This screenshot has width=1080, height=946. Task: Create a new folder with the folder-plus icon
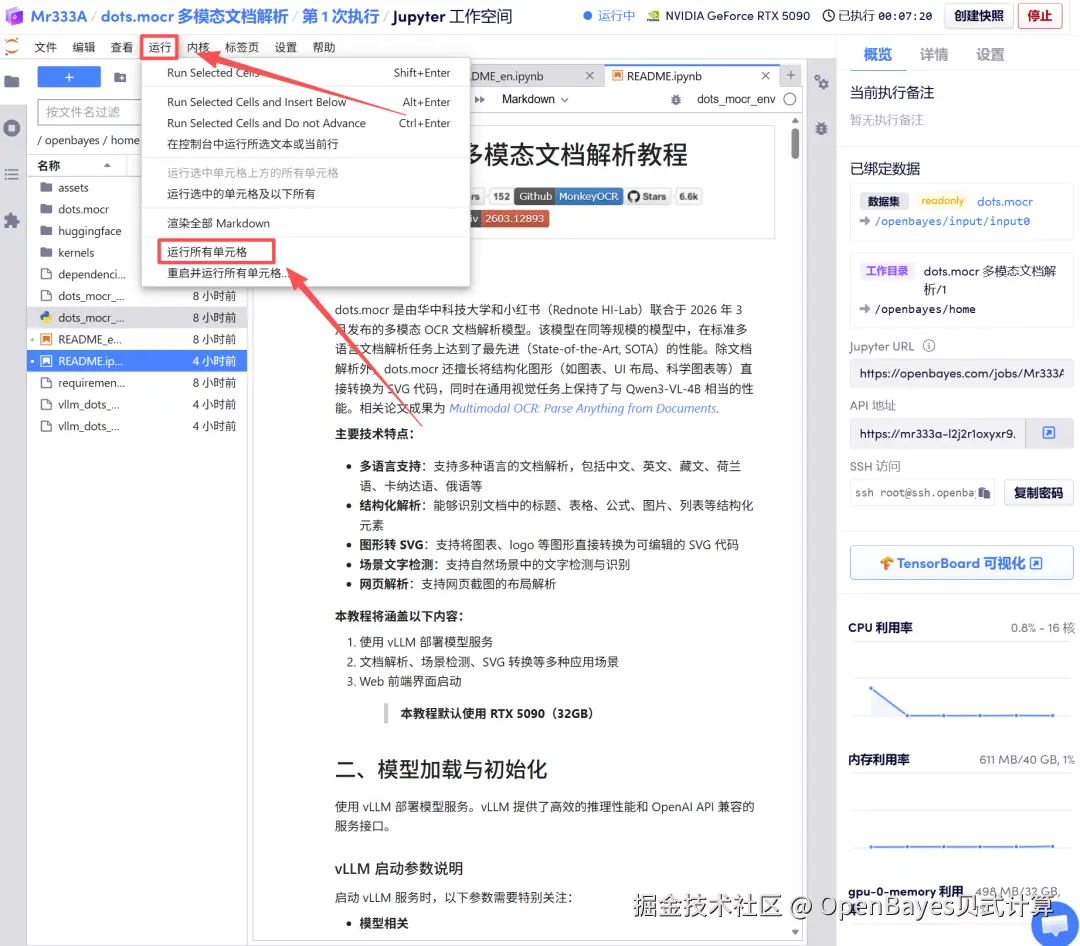click(x=120, y=77)
